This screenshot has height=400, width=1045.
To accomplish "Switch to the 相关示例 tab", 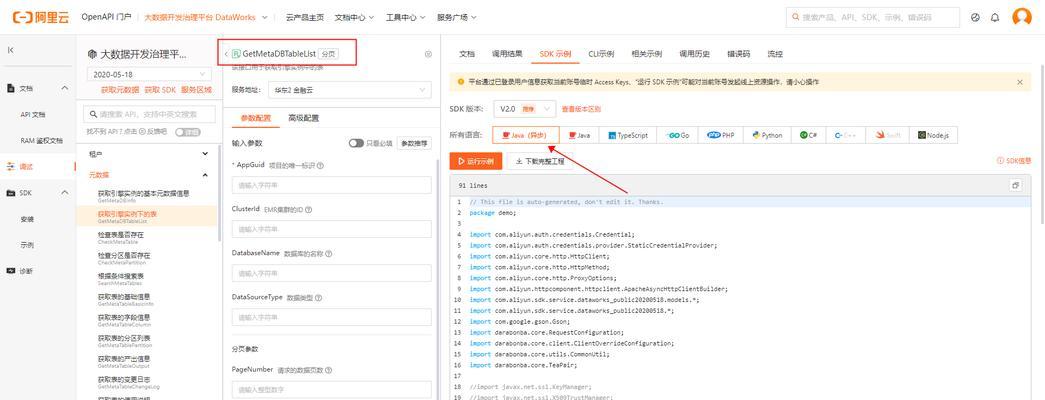I will coord(646,54).
